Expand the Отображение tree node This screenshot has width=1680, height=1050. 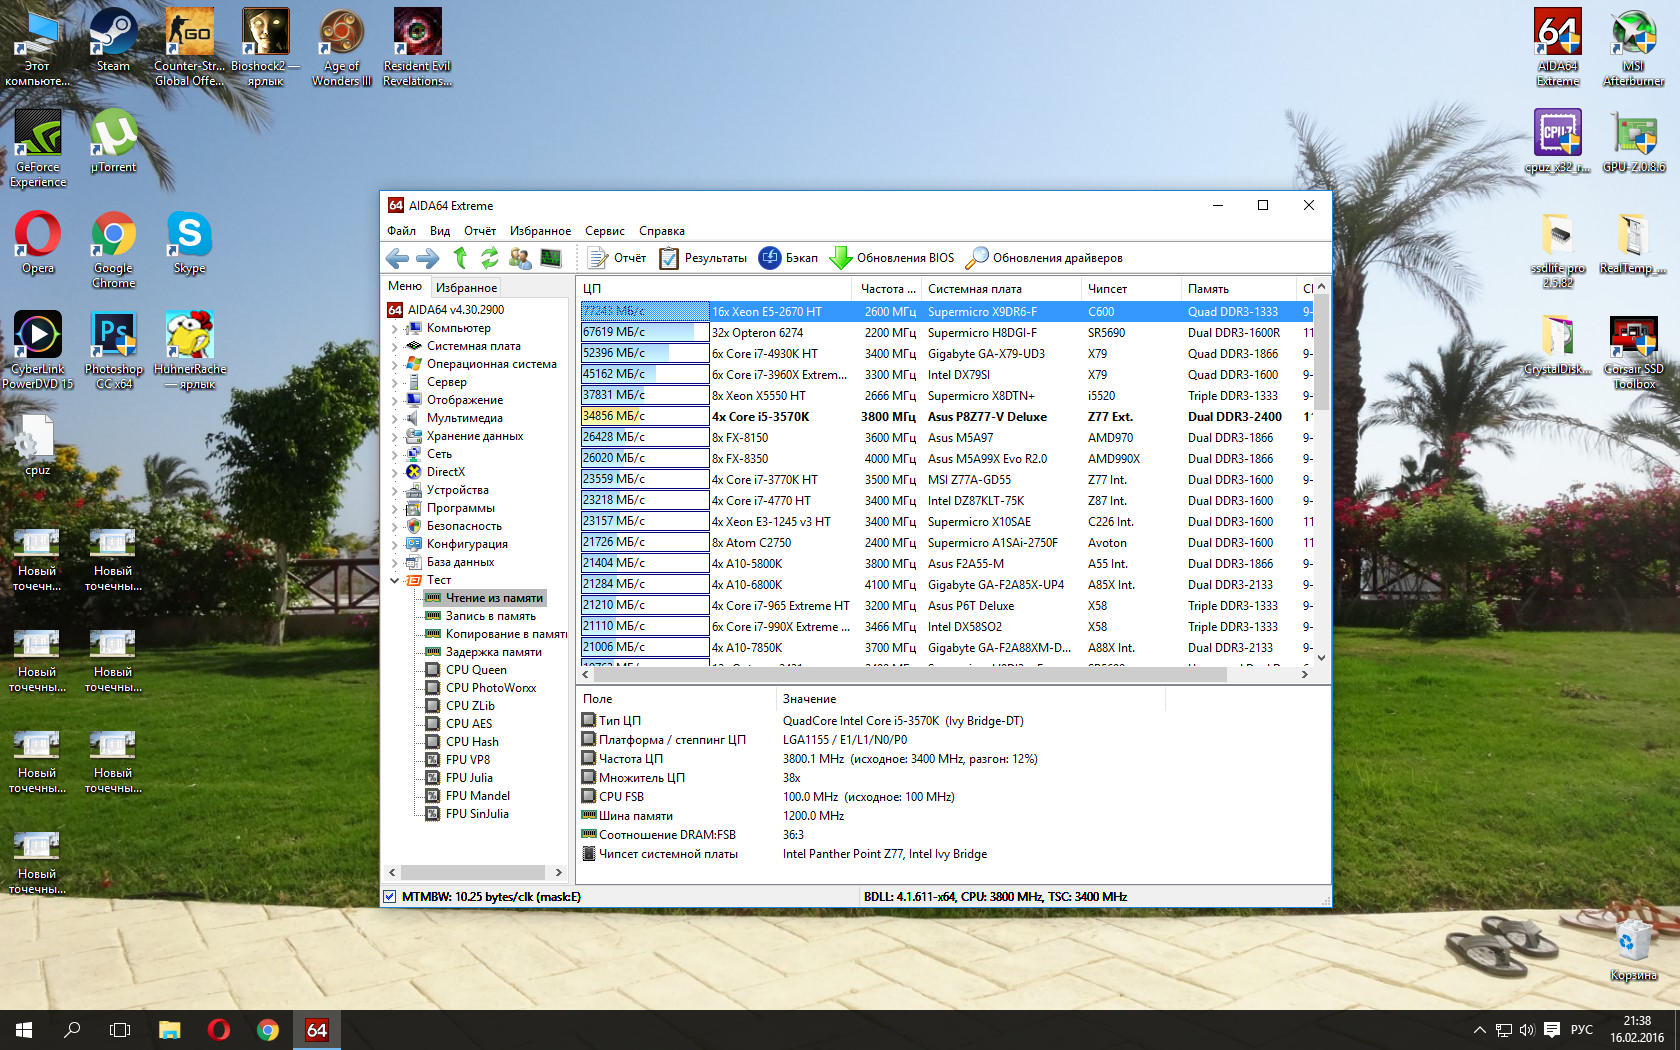pyautogui.click(x=395, y=400)
